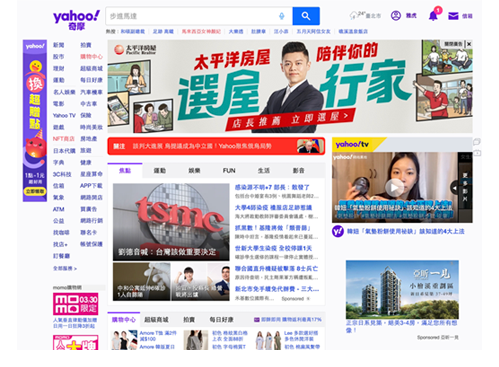
Task: Click the blue search magnifier button
Action: point(306,16)
